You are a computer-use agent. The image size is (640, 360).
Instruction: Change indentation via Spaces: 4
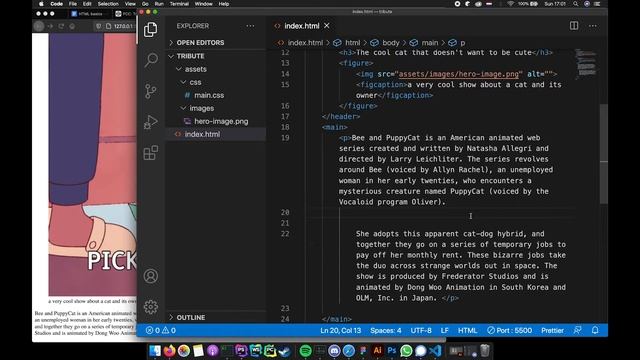[386, 330]
